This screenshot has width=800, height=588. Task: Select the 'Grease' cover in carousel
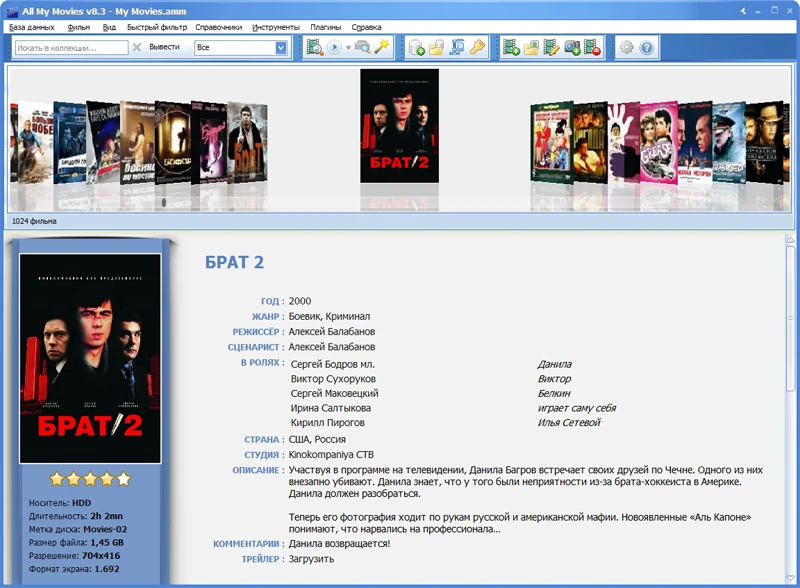point(658,142)
